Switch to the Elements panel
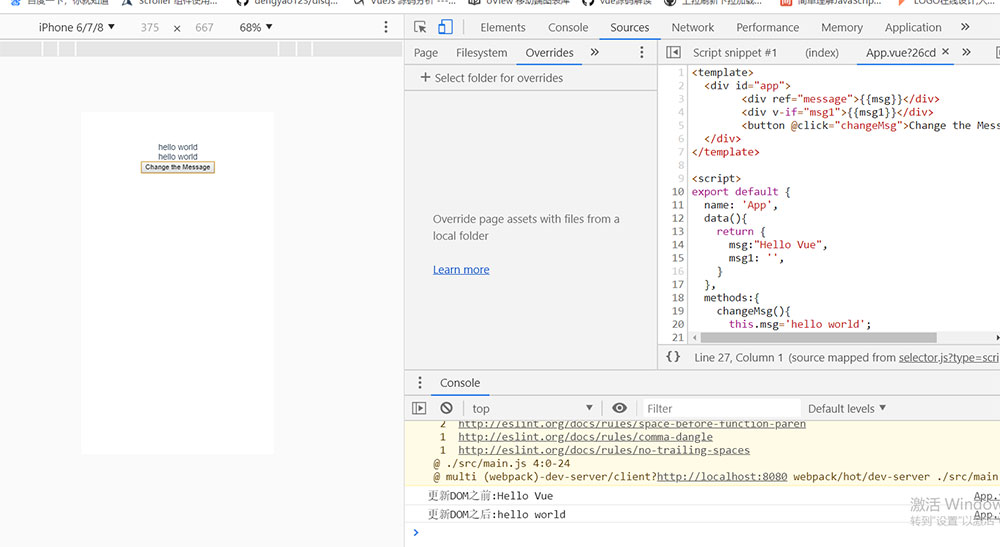Viewport: 1000px width, 547px height. click(x=503, y=27)
